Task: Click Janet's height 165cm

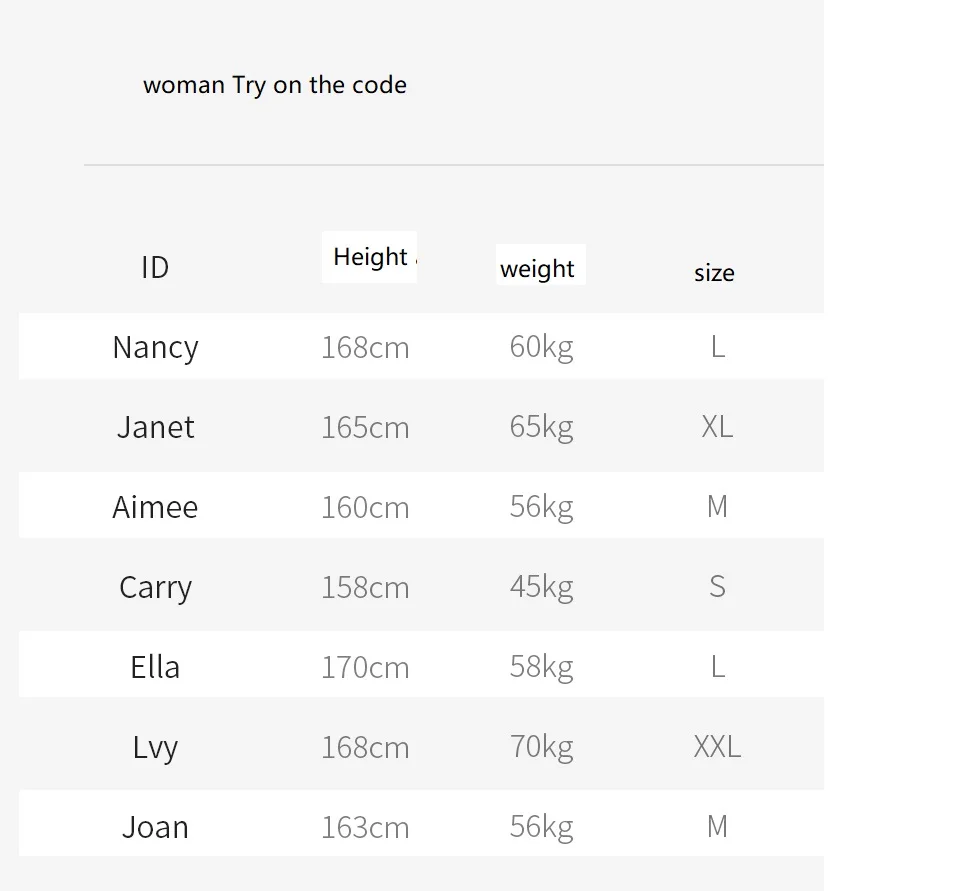Action: (365, 427)
